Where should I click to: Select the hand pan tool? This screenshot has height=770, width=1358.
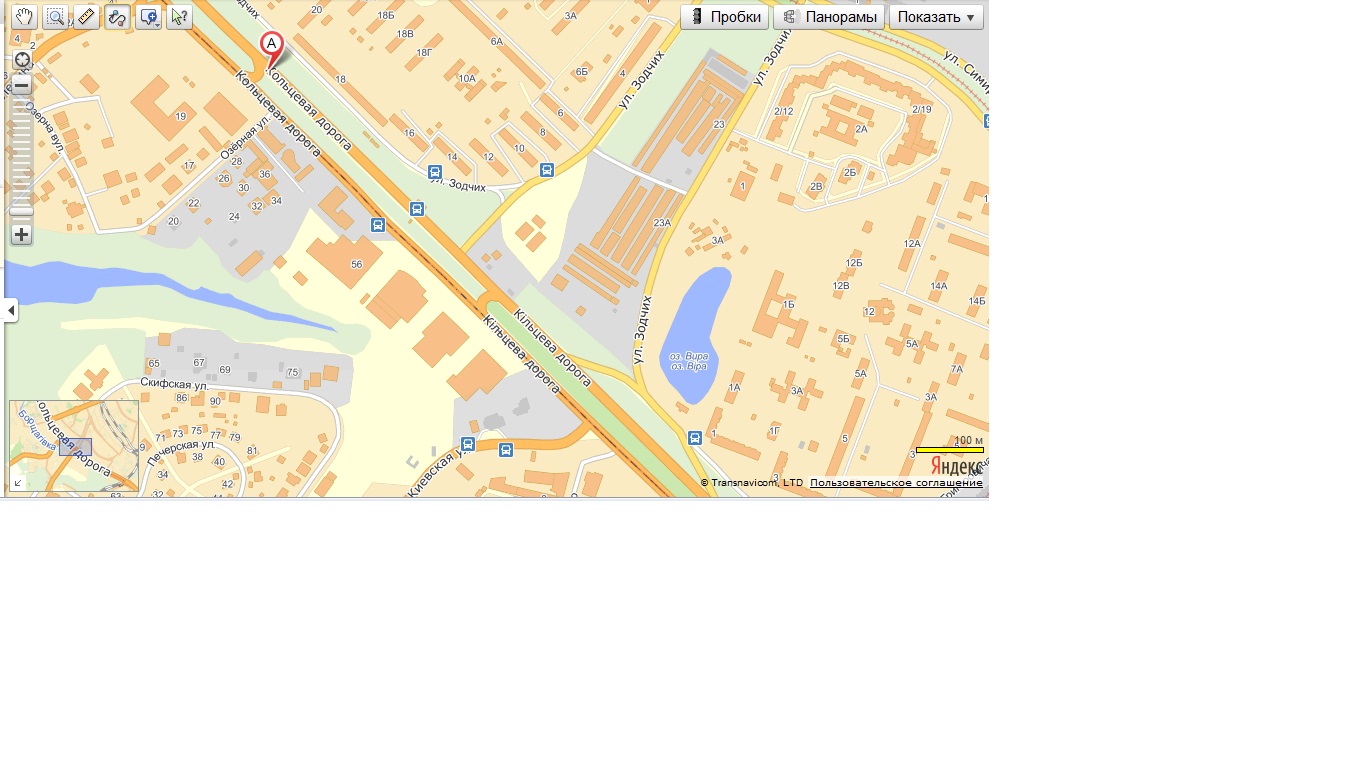25,17
